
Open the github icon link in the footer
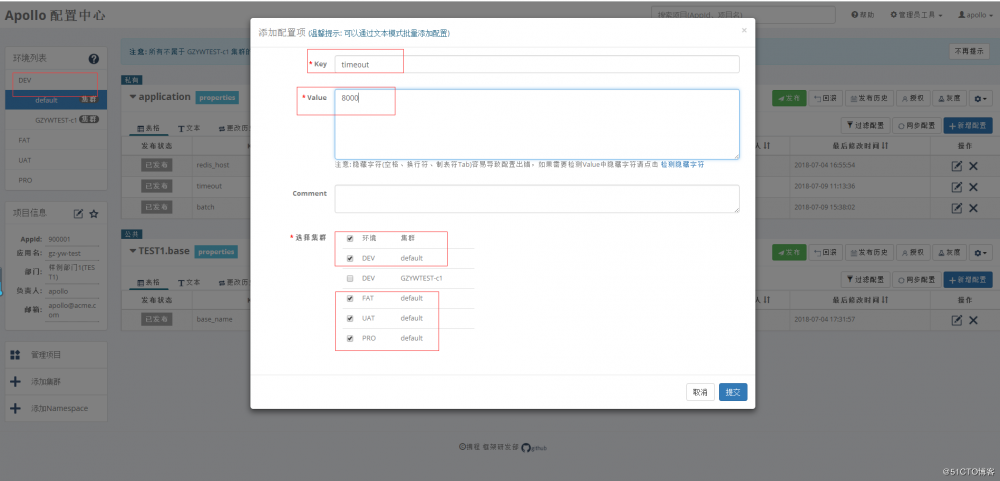point(526,447)
